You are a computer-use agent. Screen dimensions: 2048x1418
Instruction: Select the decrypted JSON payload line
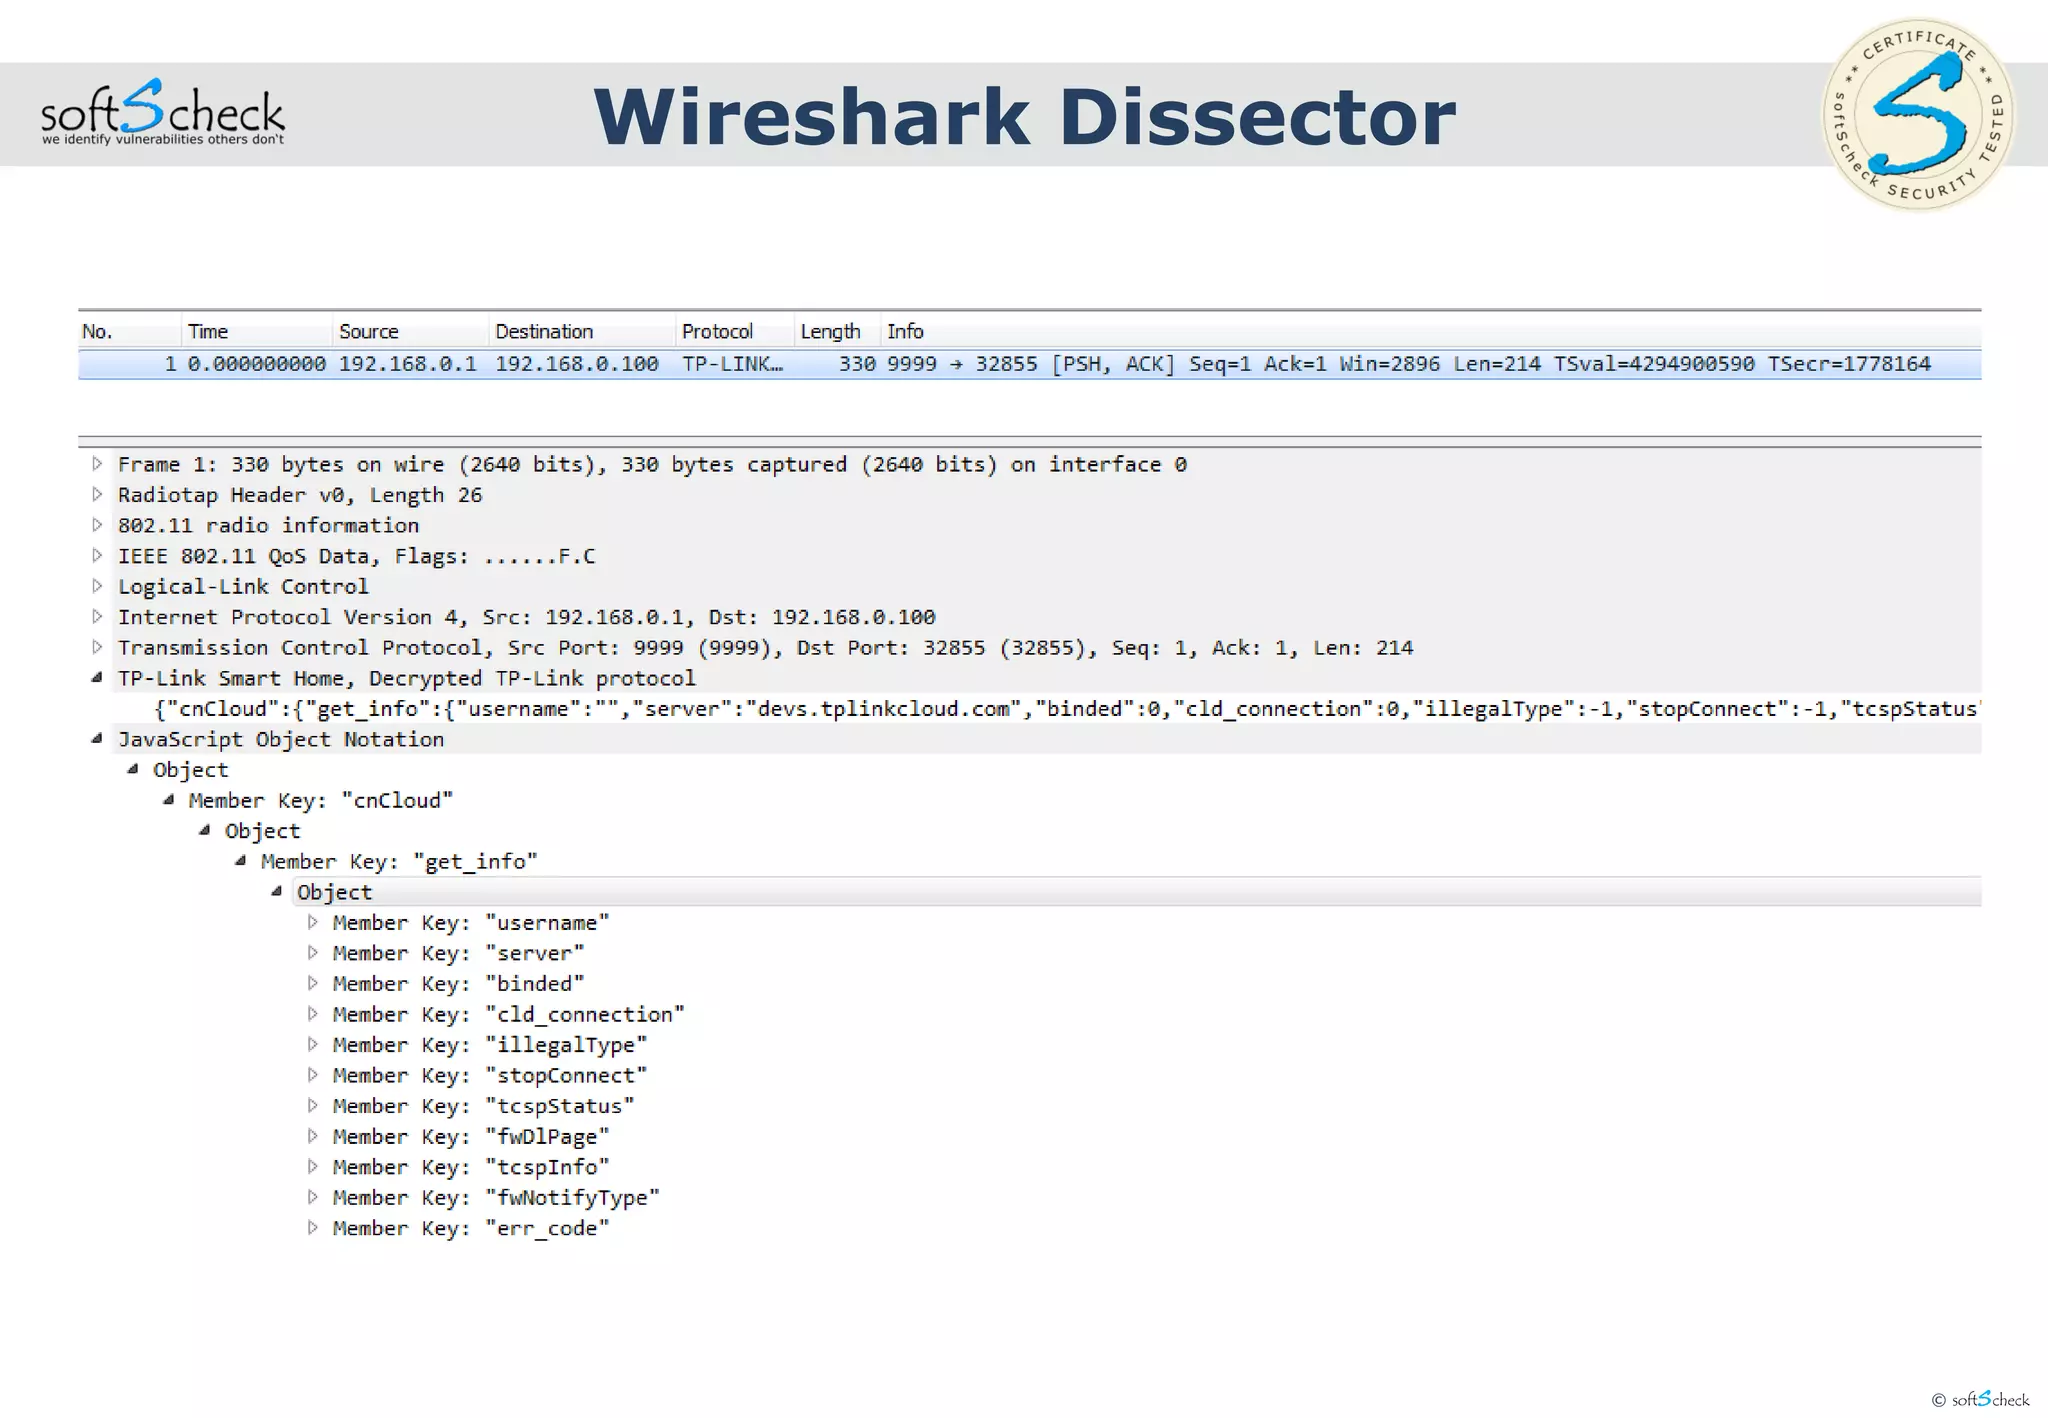coord(1066,709)
